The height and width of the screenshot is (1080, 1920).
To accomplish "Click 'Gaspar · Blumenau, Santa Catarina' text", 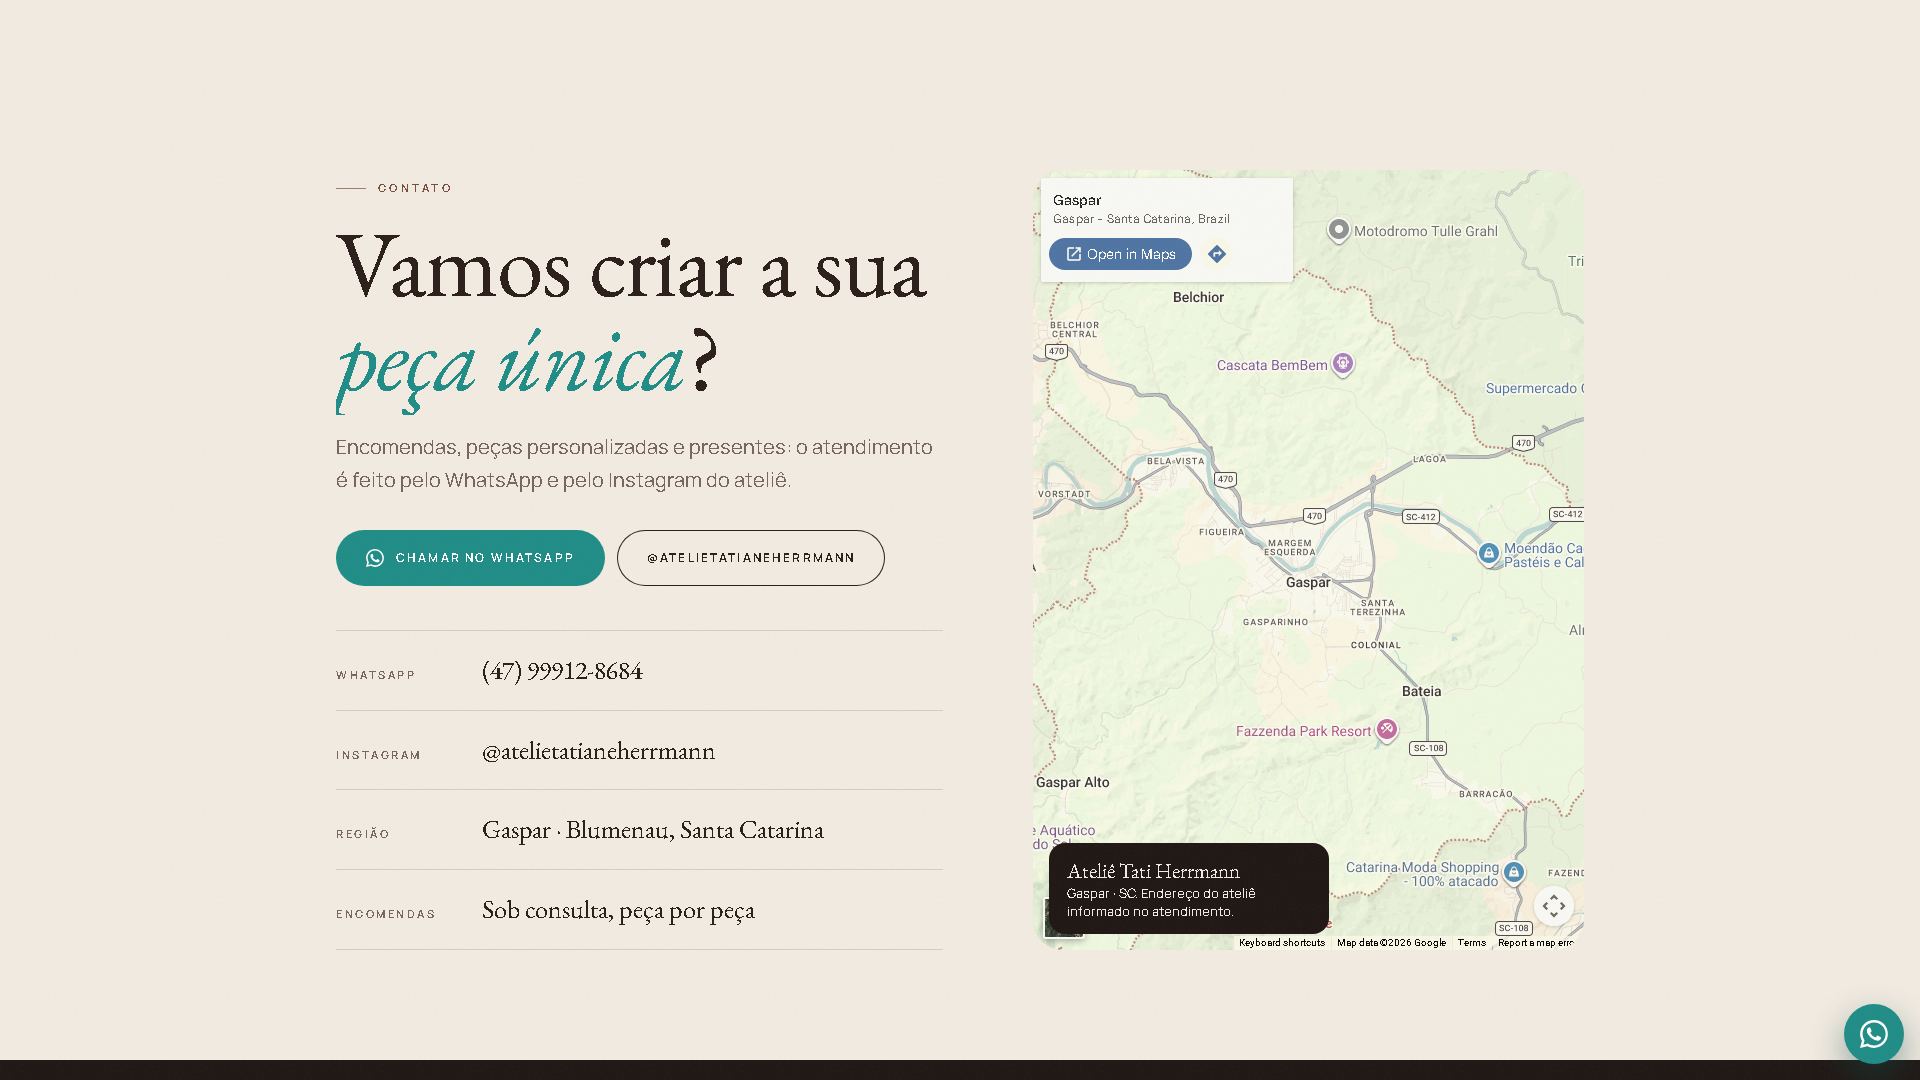I will (653, 830).
